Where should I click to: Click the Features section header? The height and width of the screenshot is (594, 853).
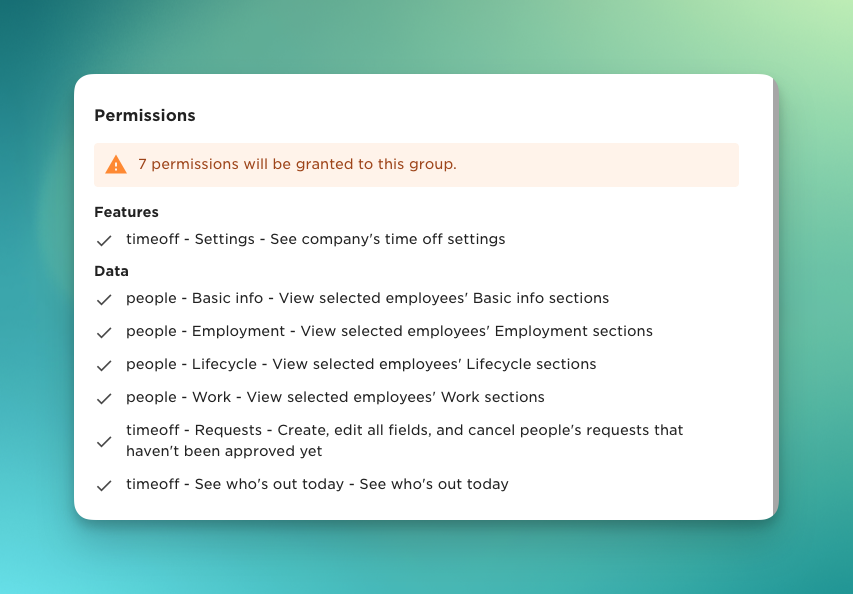126,212
